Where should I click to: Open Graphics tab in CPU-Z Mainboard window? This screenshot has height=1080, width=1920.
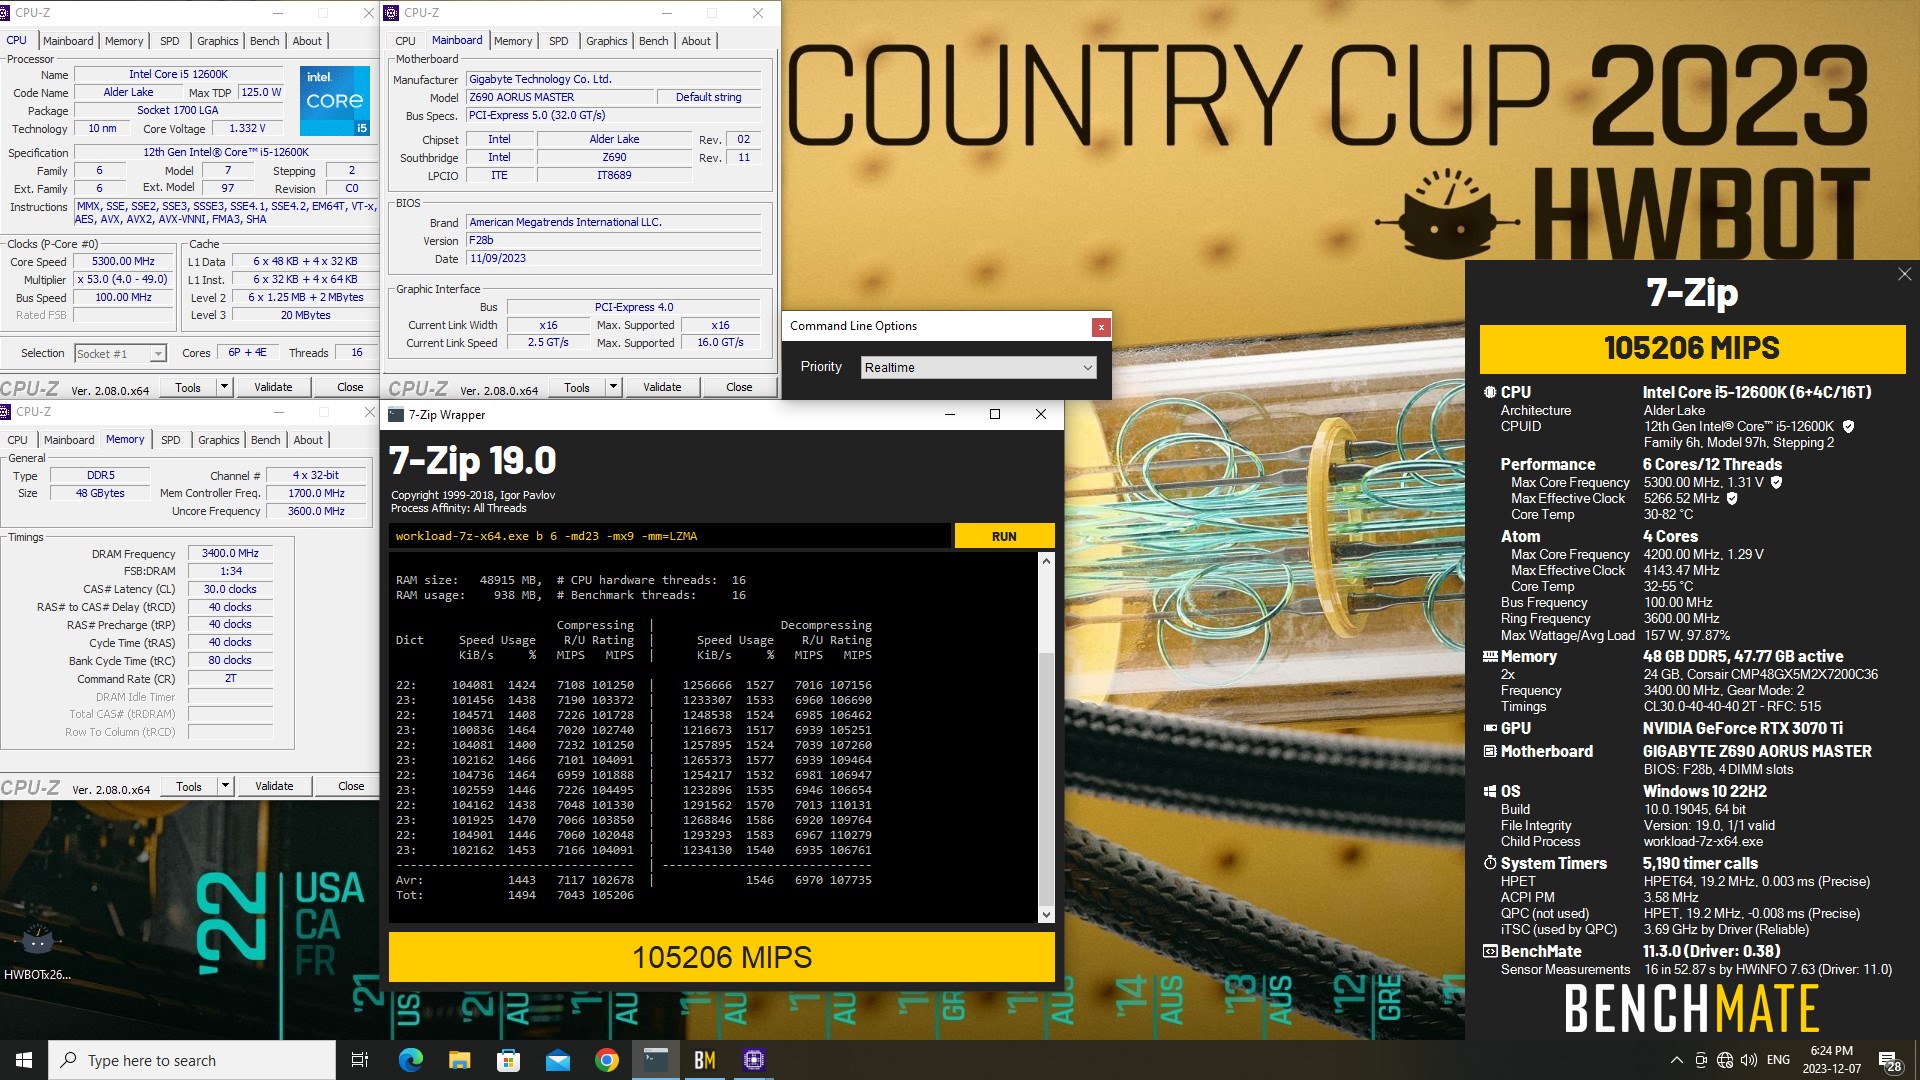606,41
